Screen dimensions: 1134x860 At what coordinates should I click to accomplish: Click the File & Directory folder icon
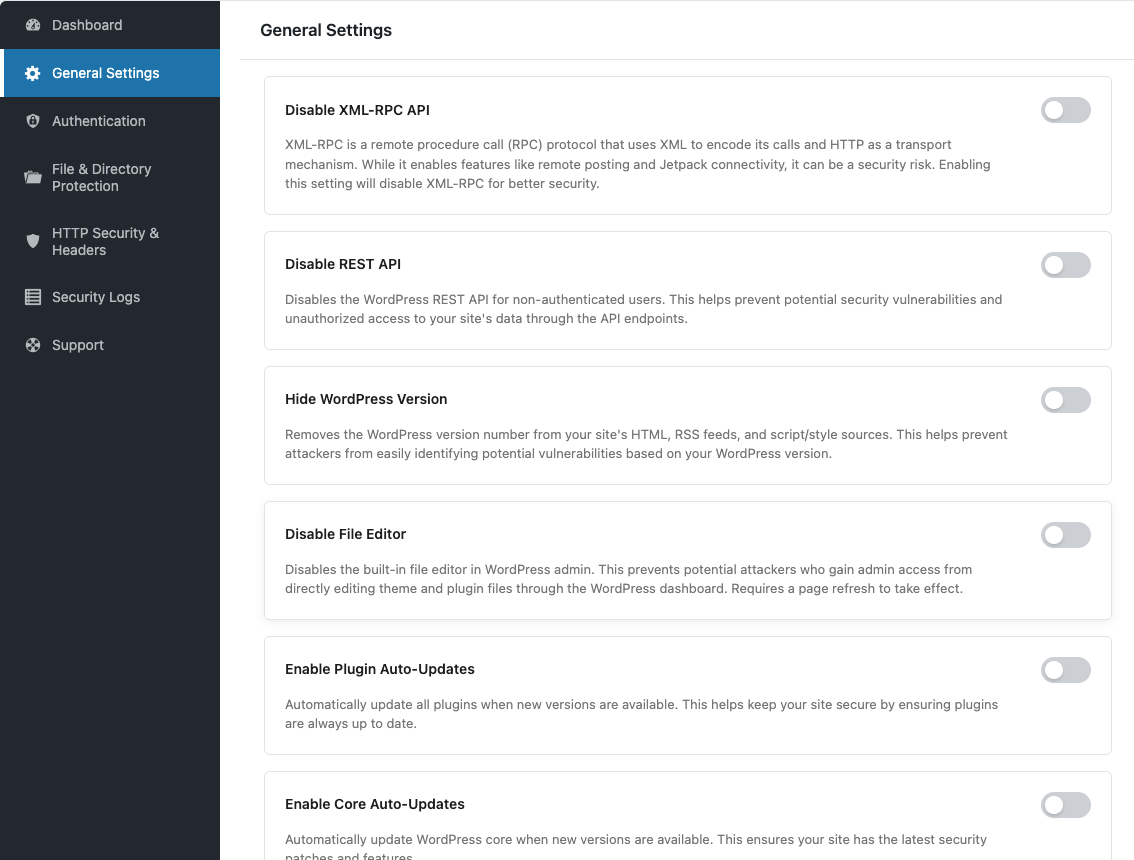[x=33, y=178]
